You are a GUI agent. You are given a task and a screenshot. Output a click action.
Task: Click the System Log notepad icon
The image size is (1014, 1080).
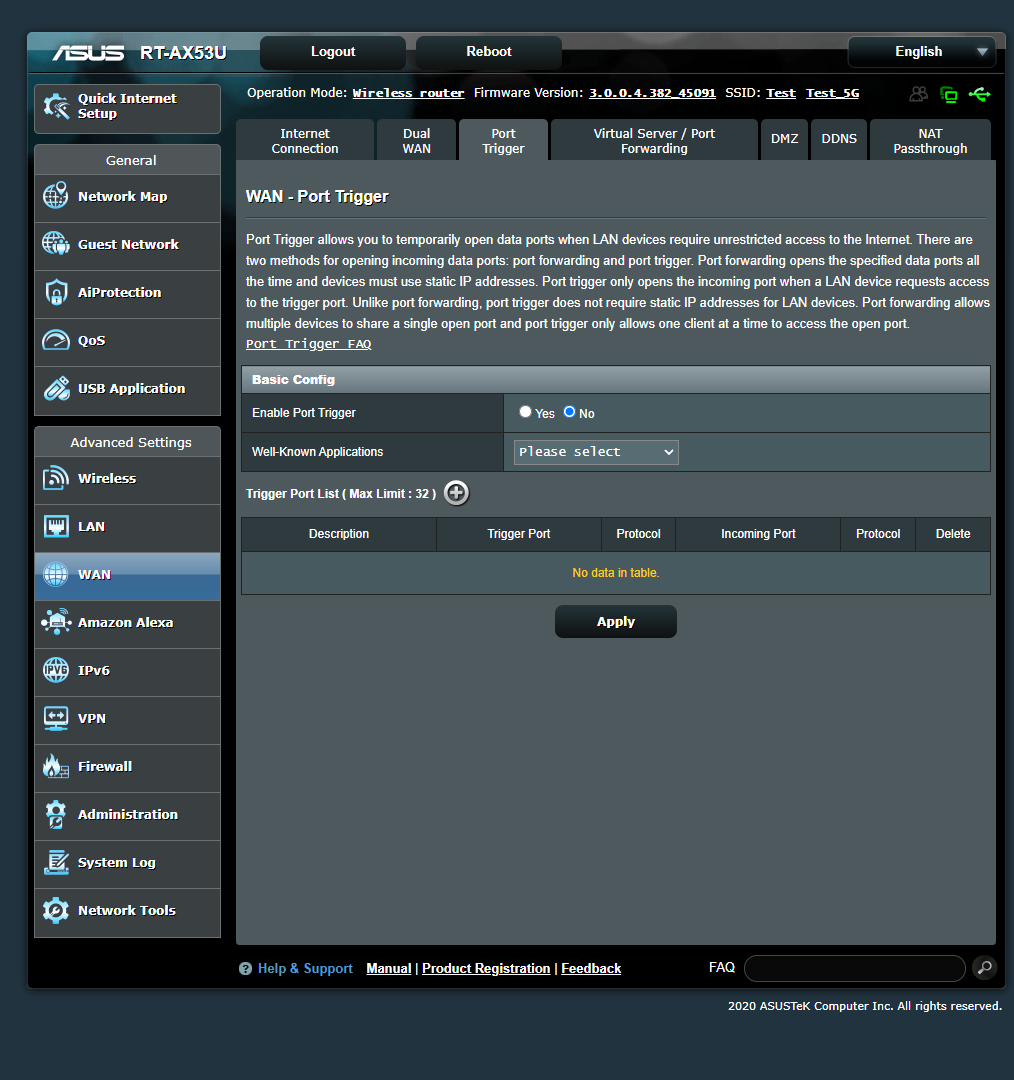click(56, 862)
